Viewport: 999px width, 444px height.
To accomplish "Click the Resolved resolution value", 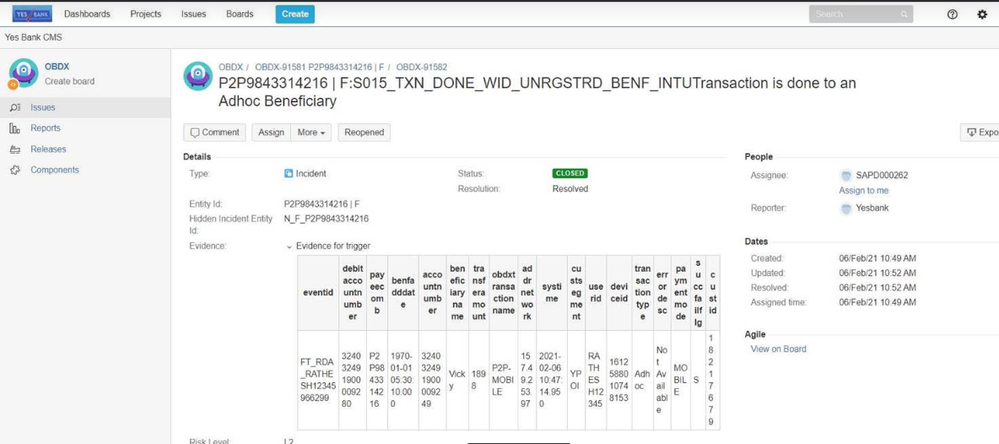I will [x=570, y=189].
